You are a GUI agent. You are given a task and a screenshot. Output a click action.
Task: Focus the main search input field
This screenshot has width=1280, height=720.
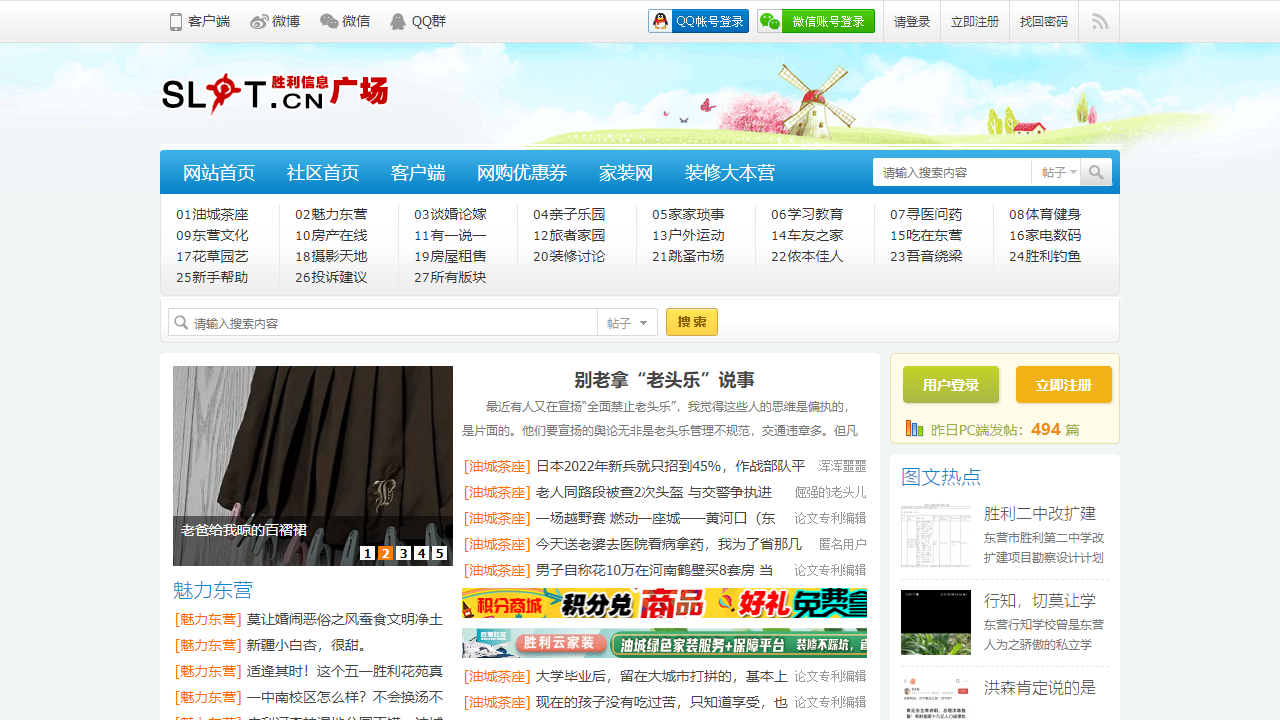tap(383, 323)
